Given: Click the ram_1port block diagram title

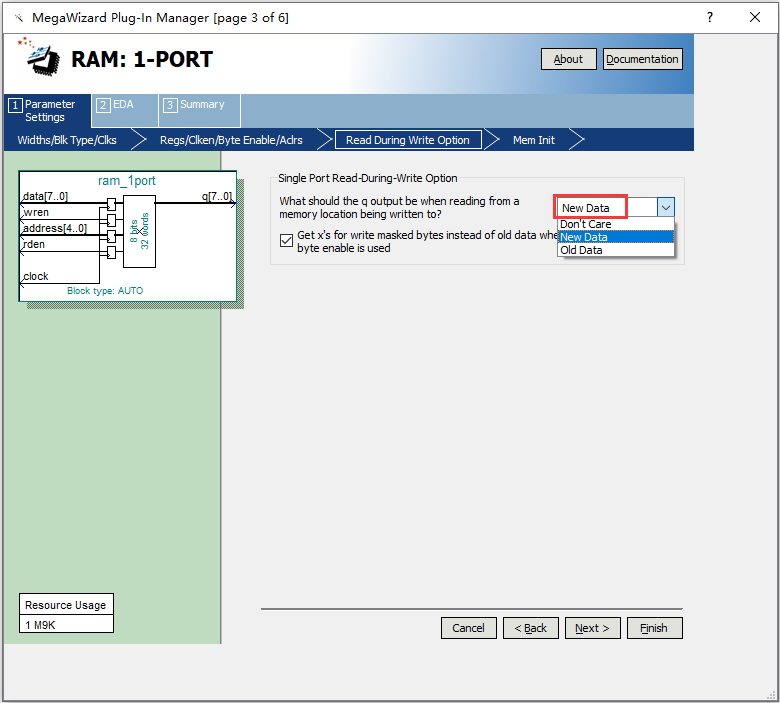Looking at the screenshot, I should click(127, 181).
